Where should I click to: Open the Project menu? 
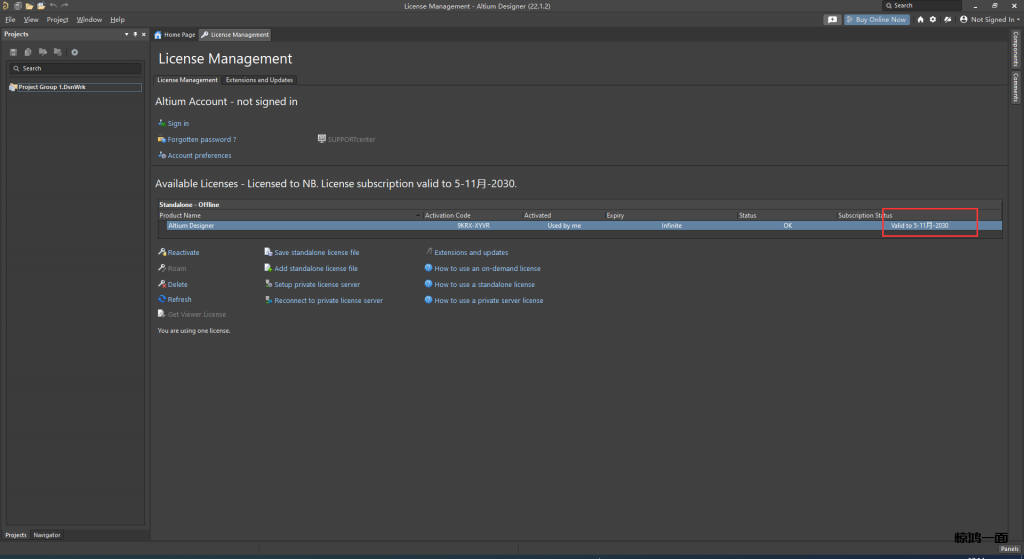[57, 19]
